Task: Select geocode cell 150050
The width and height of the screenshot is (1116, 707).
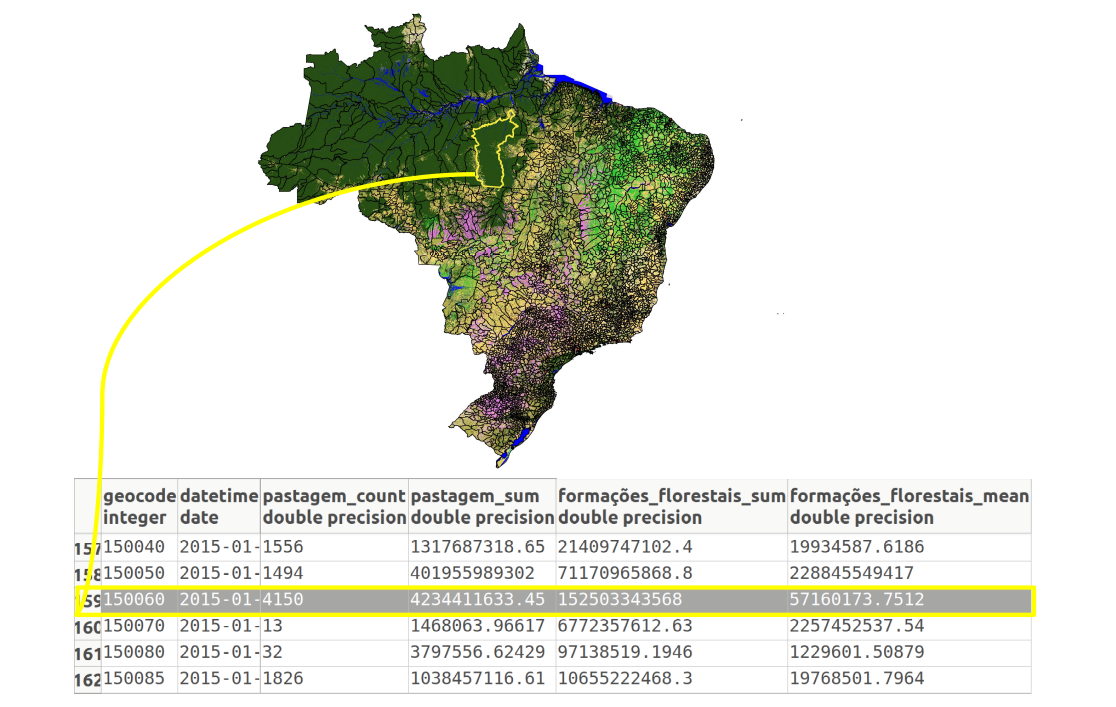Action: coord(135,573)
